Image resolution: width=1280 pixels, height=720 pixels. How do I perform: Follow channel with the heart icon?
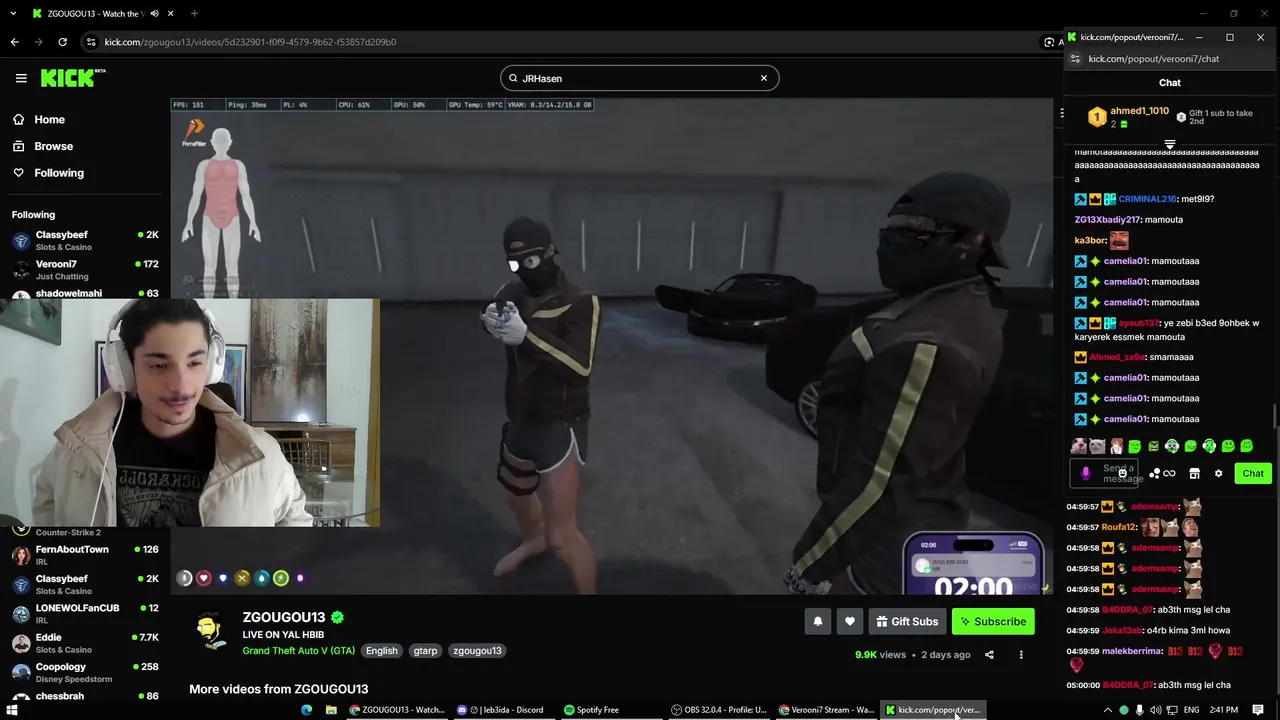coord(849,621)
